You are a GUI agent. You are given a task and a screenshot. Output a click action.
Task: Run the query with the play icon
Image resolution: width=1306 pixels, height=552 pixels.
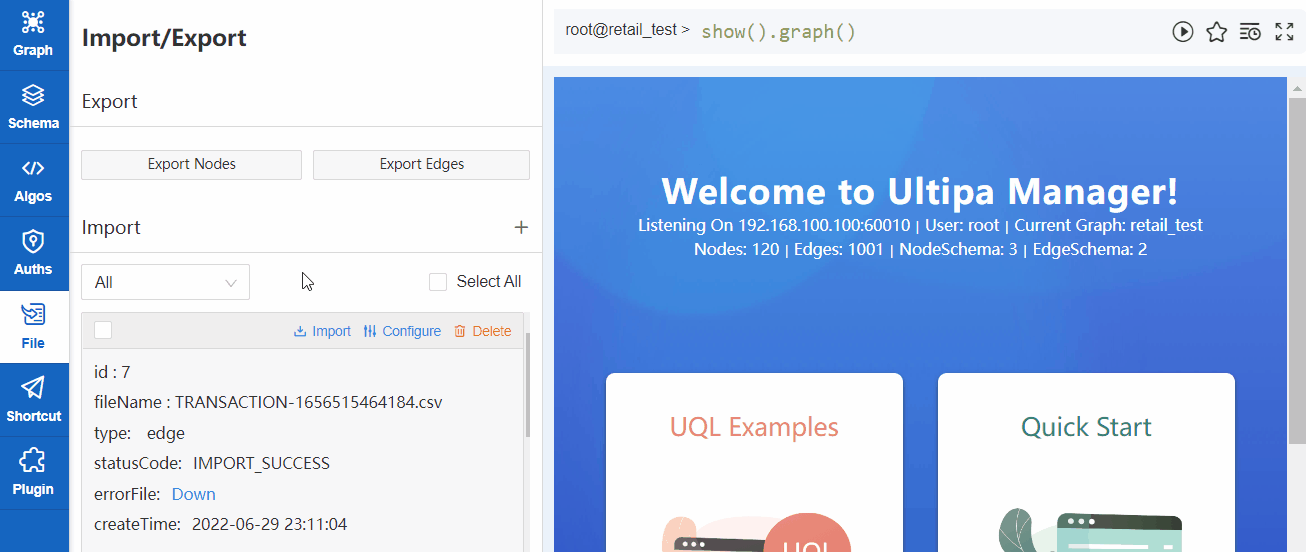tap(1183, 32)
